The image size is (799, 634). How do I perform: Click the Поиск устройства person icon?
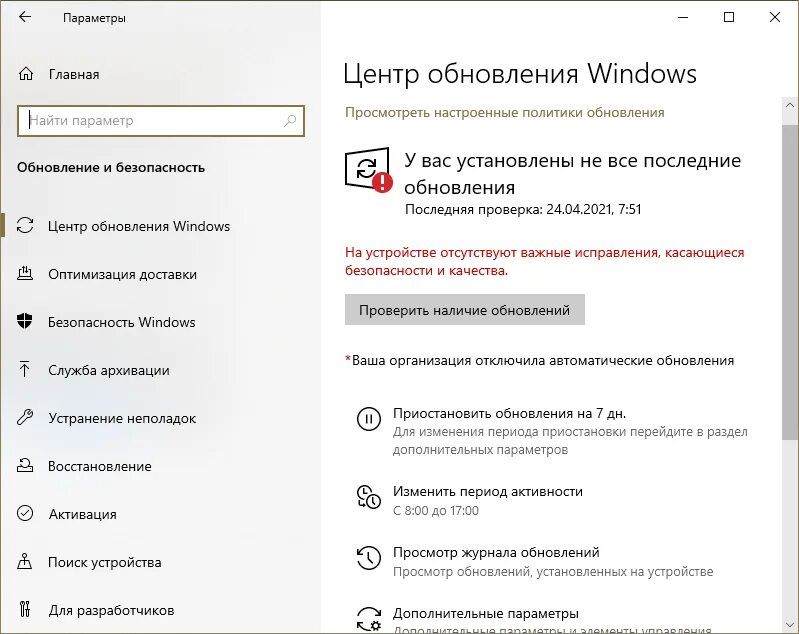pos(24,561)
